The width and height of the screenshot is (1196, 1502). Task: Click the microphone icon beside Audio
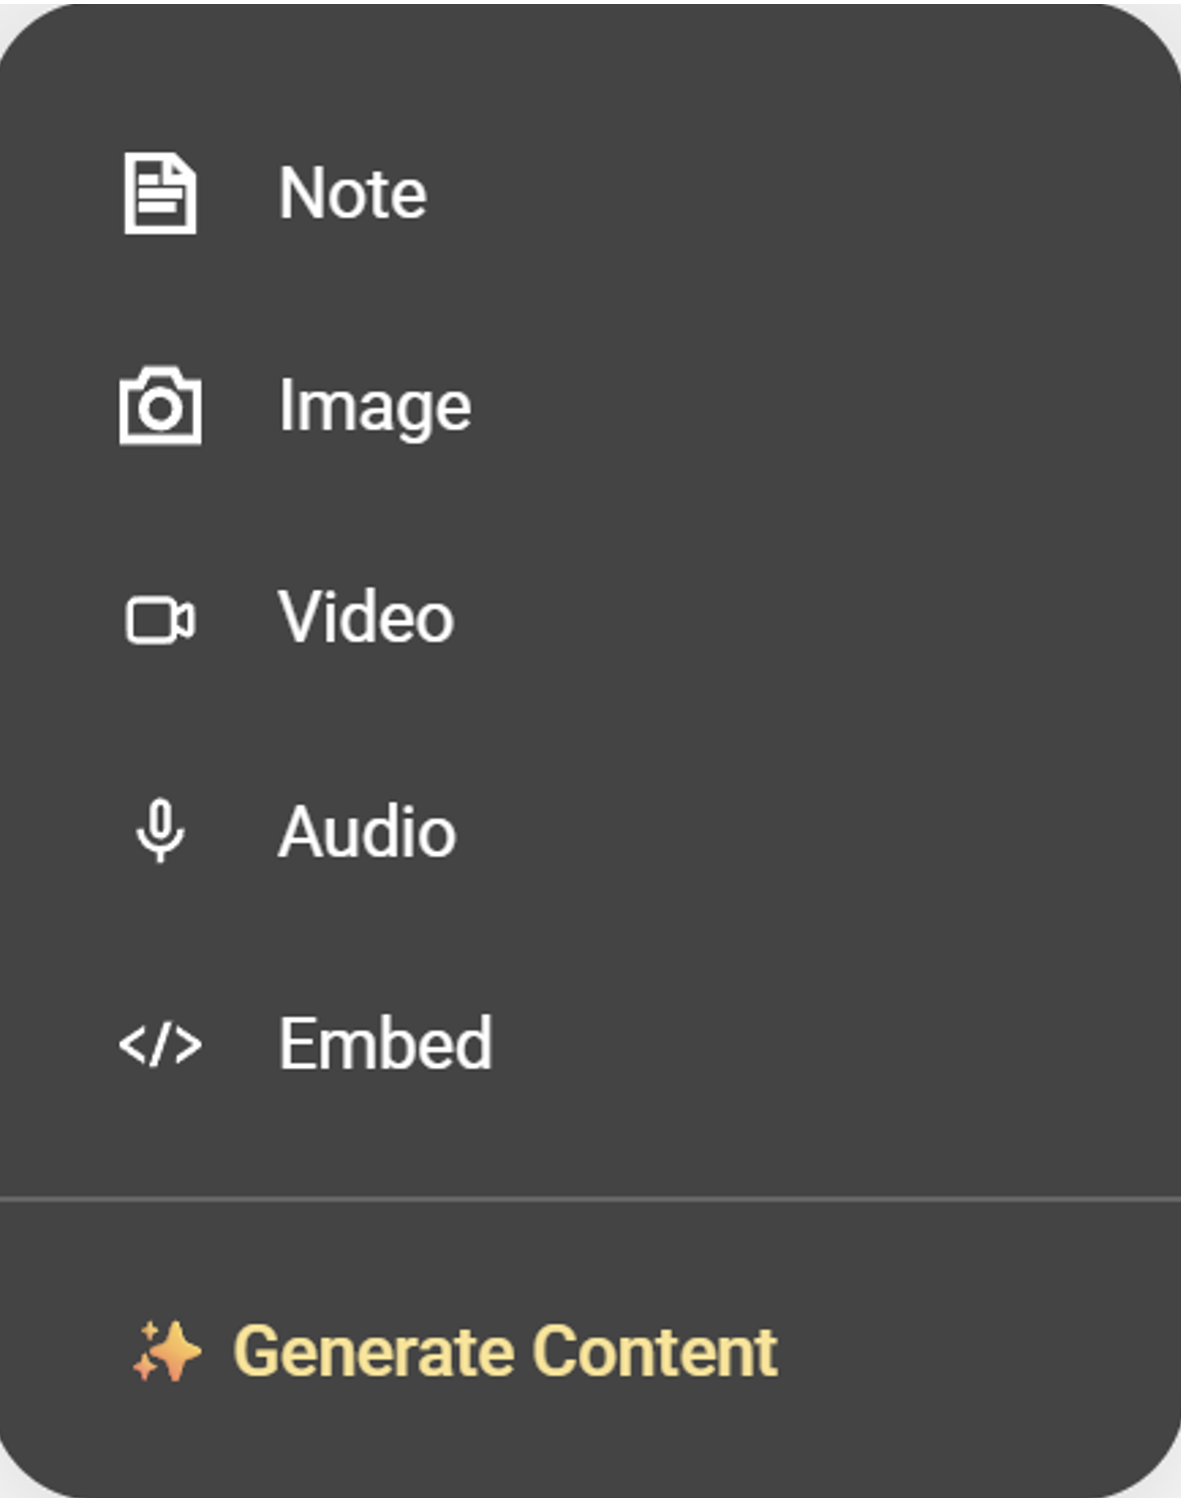(x=160, y=830)
